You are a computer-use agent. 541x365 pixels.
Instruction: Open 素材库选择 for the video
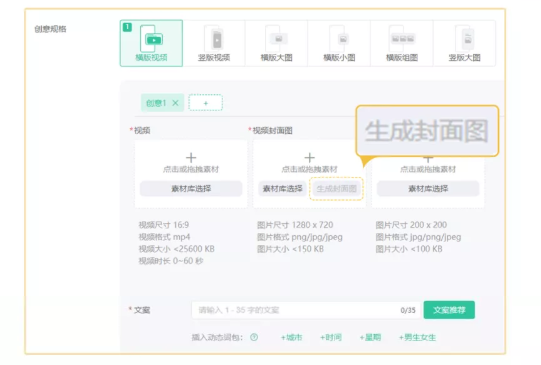191,188
